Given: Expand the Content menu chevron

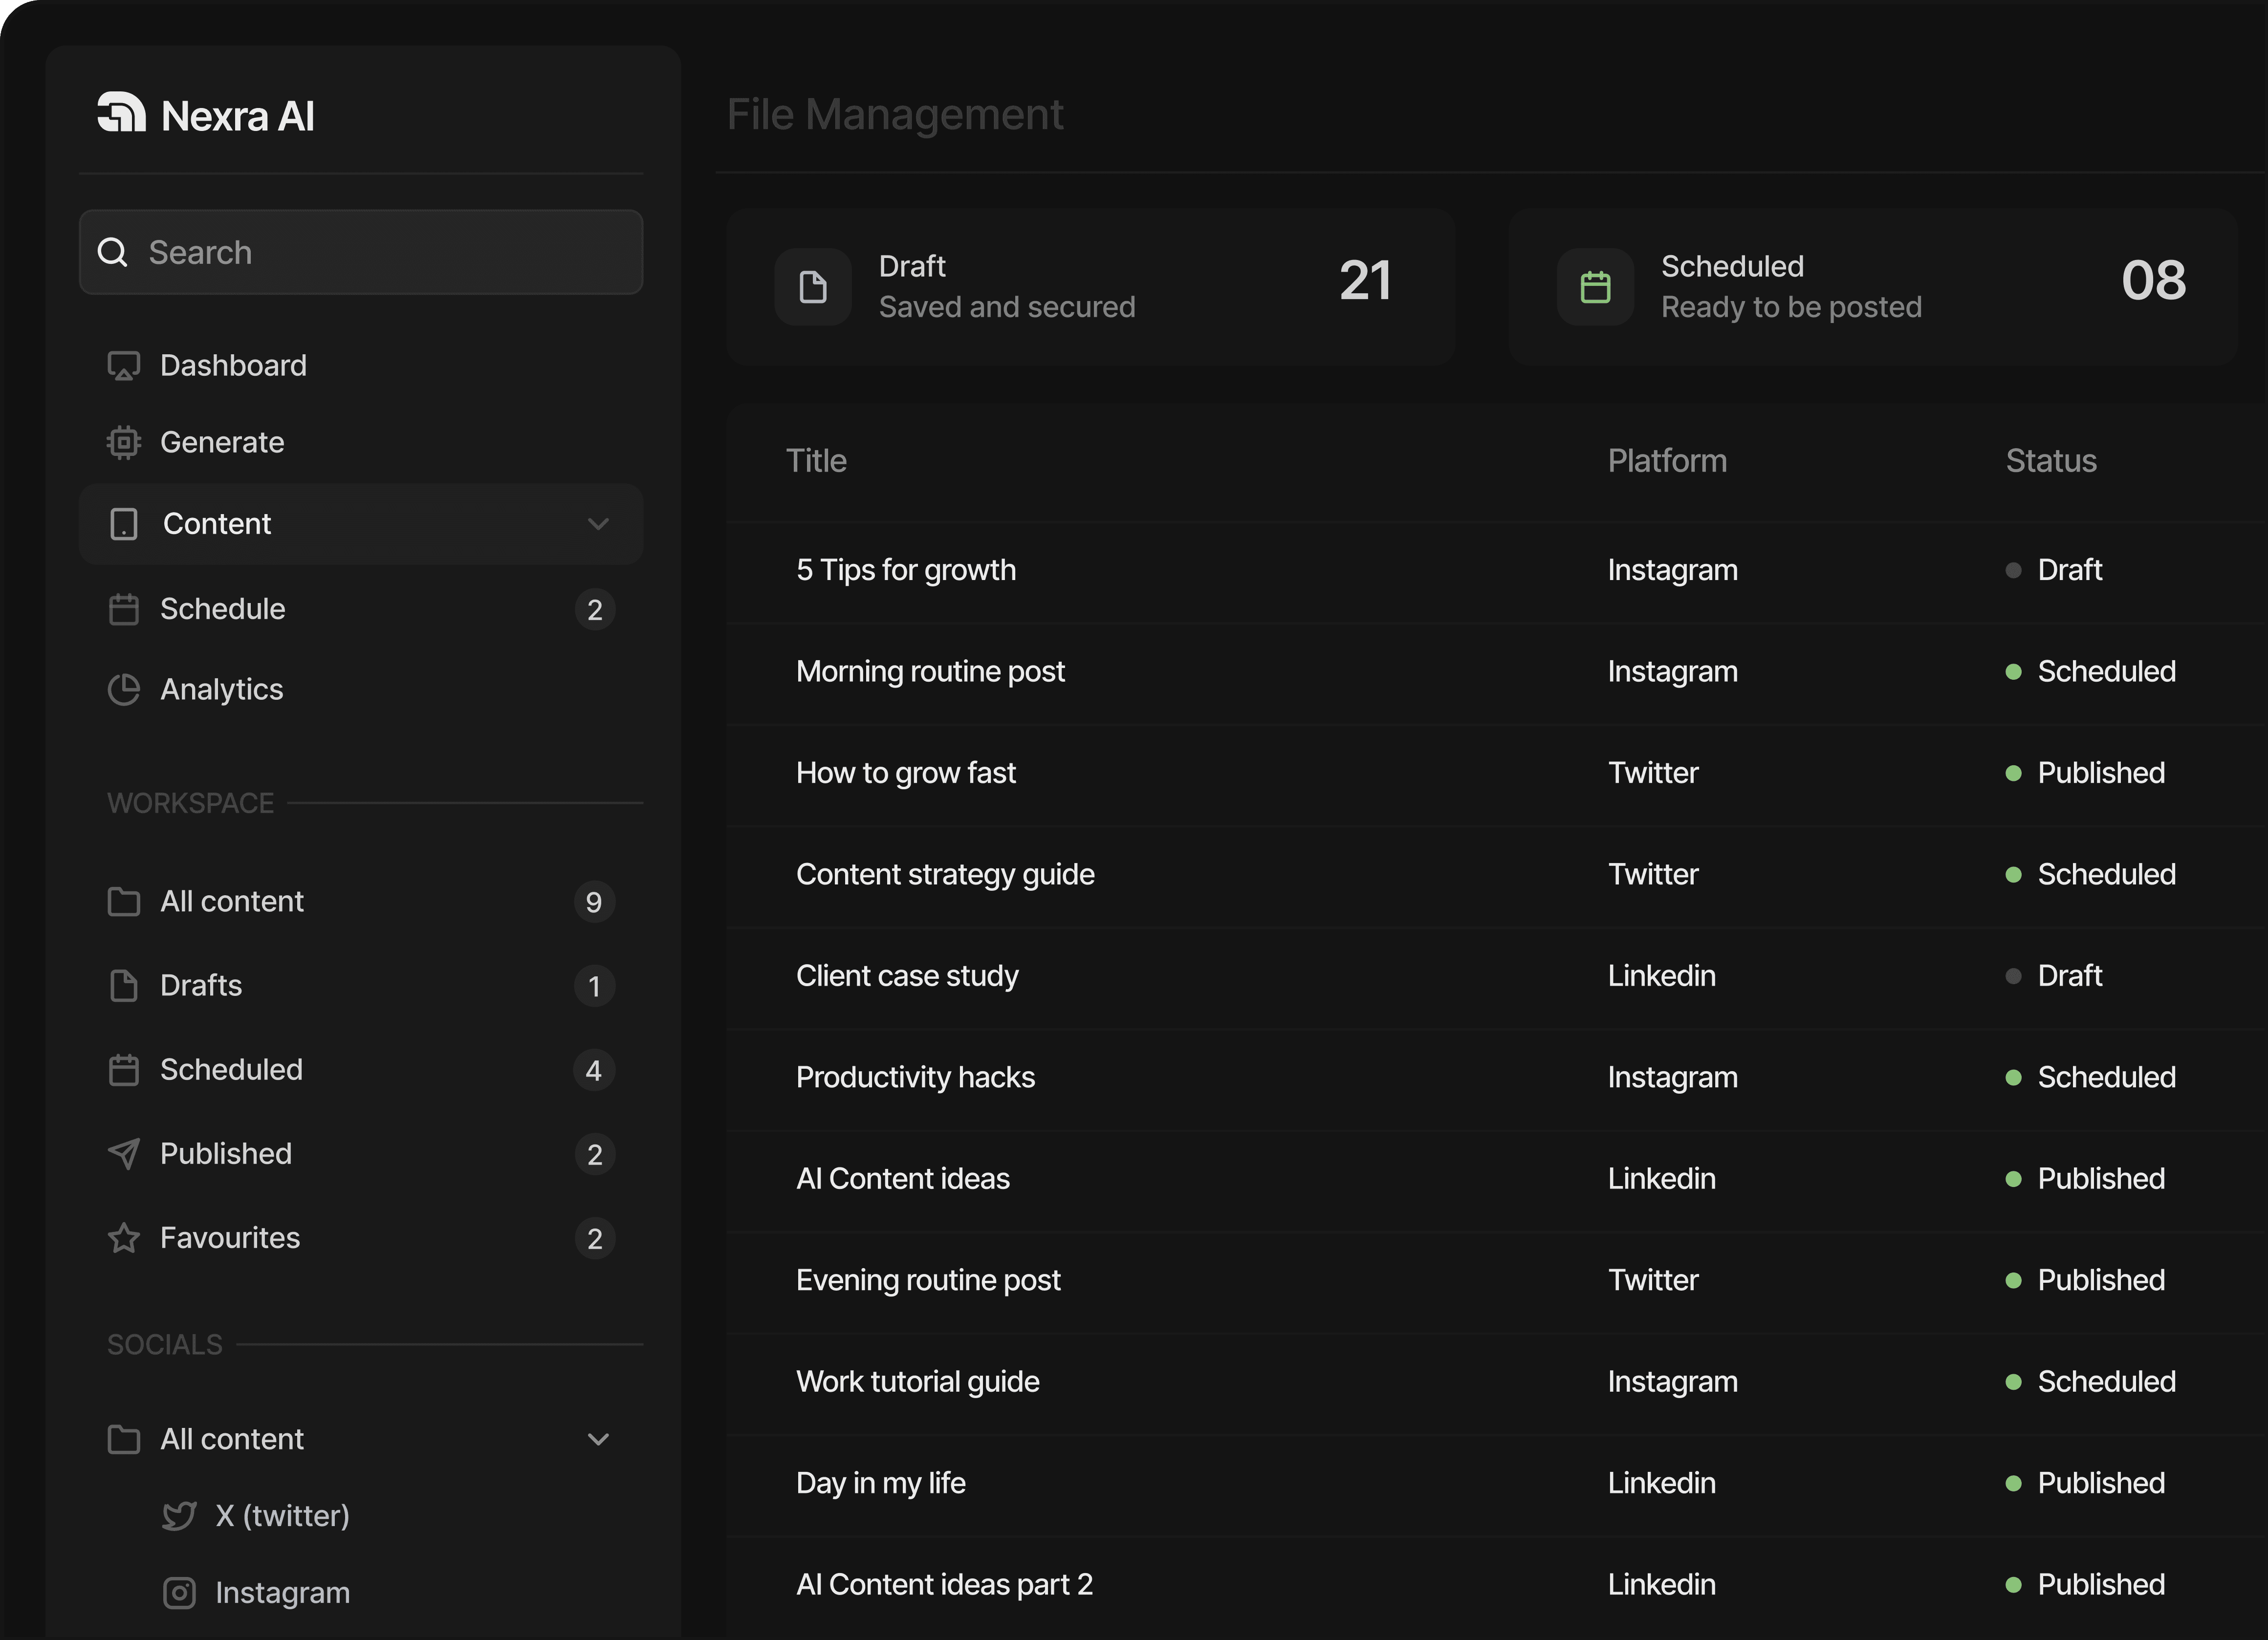Looking at the screenshot, I should pyautogui.click(x=598, y=524).
